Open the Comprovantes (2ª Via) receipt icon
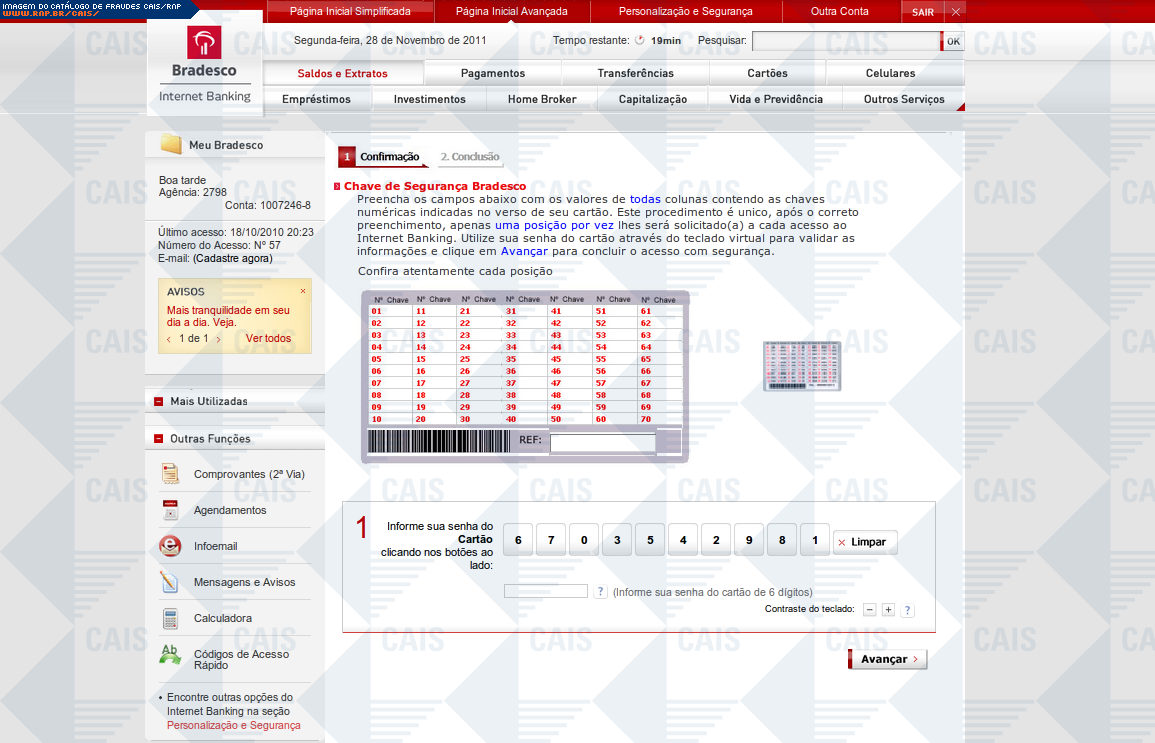The image size is (1155, 743). coord(170,474)
